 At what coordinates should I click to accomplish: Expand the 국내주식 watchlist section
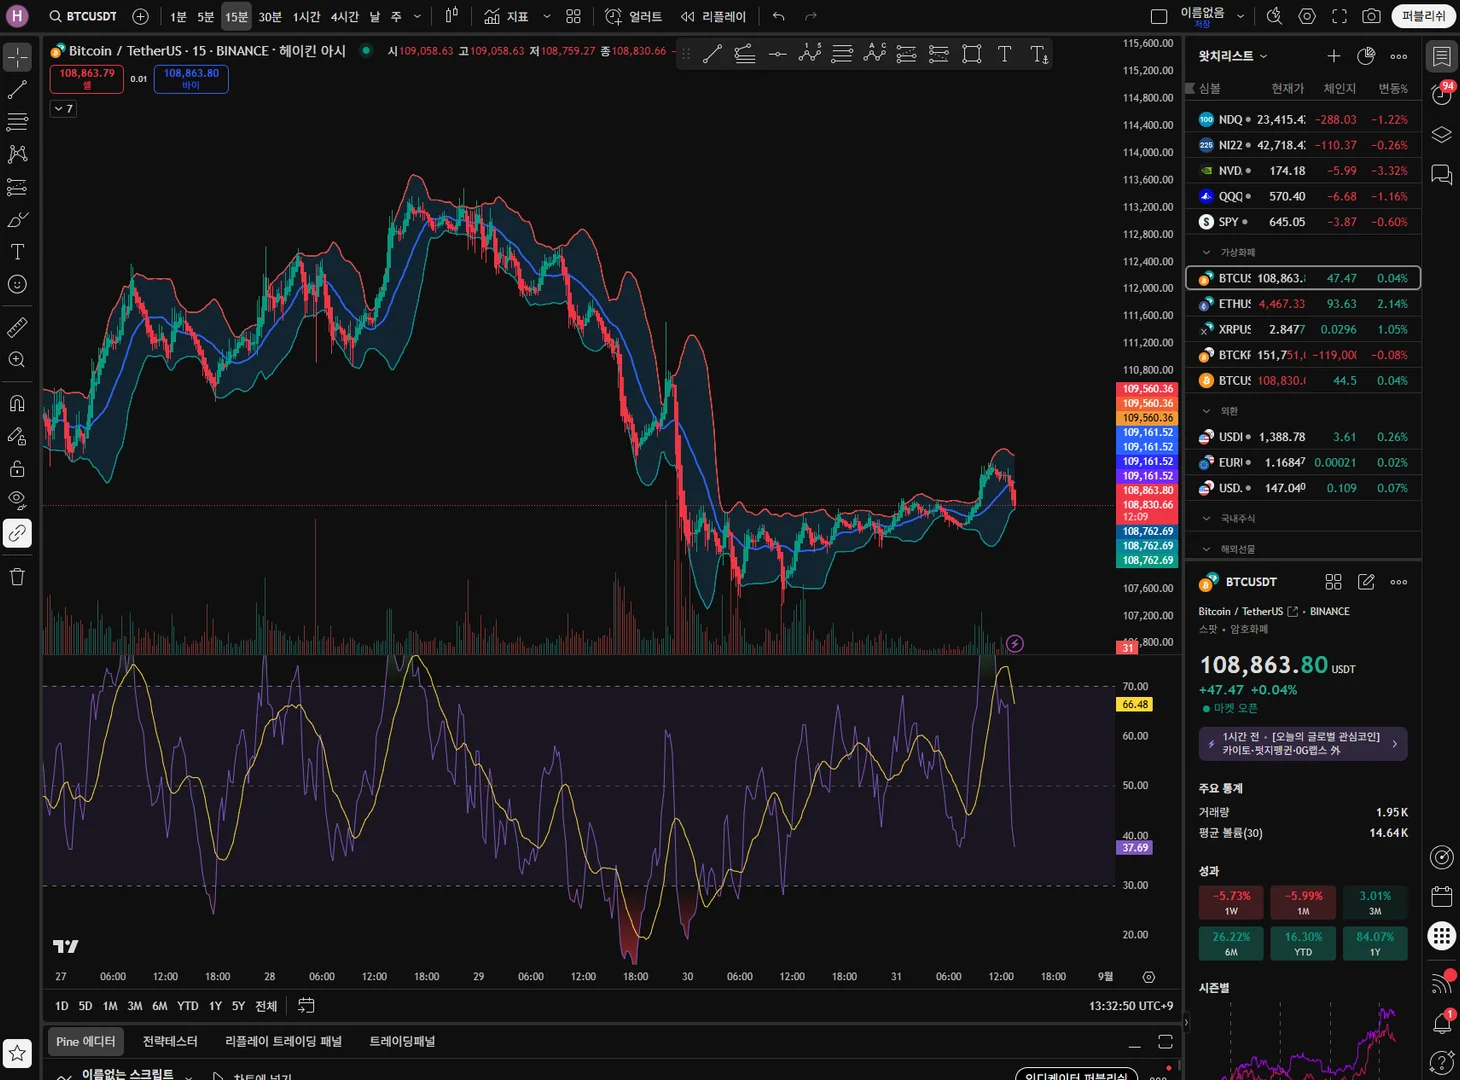coord(1206,518)
